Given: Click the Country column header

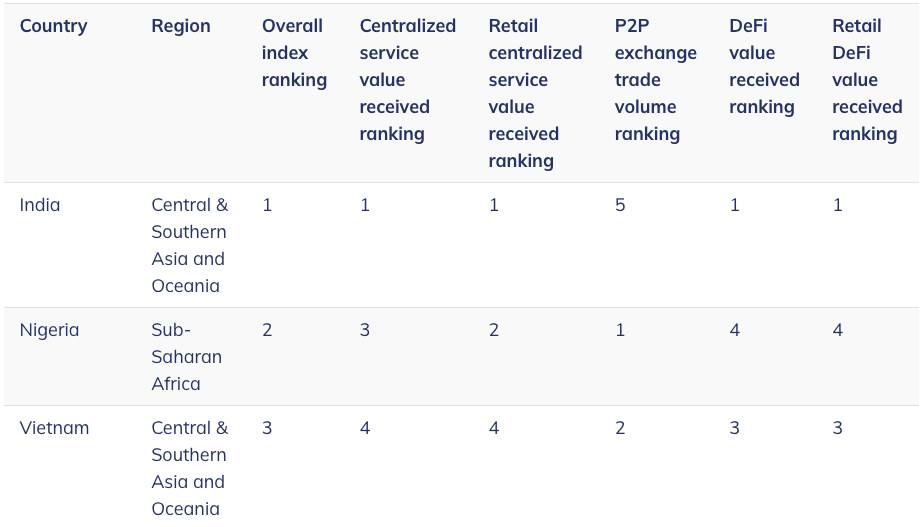Looking at the screenshot, I should [53, 26].
